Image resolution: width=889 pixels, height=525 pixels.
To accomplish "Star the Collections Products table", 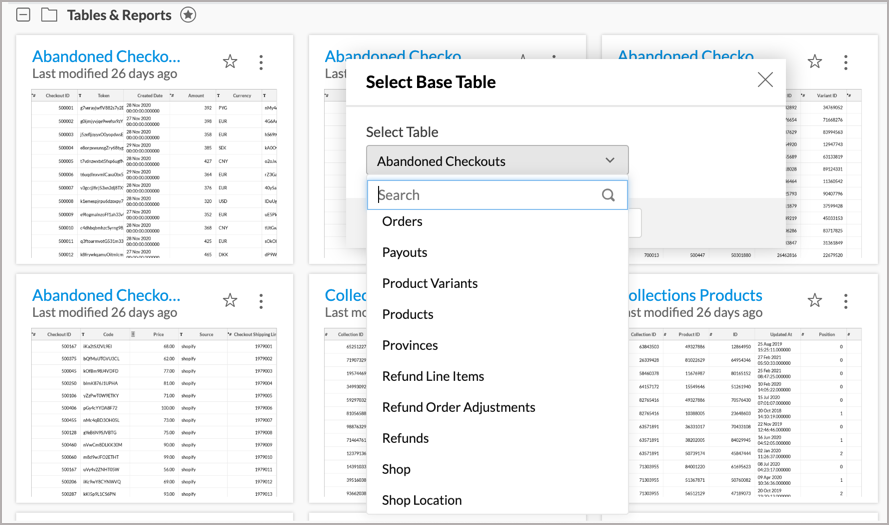I will pyautogui.click(x=814, y=300).
